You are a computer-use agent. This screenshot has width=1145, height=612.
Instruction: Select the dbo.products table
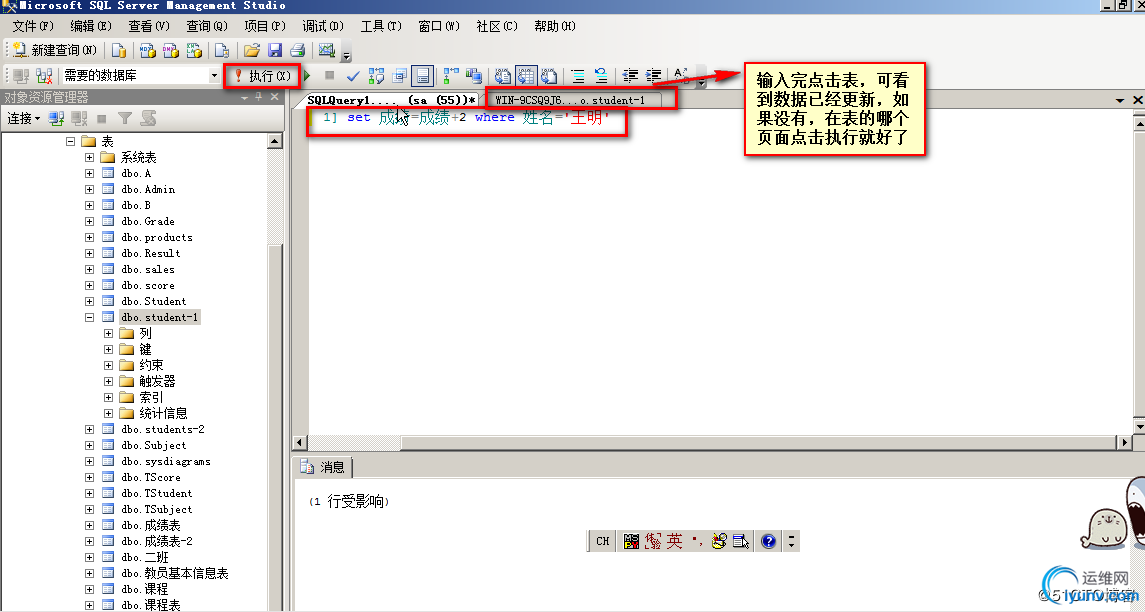[157, 237]
